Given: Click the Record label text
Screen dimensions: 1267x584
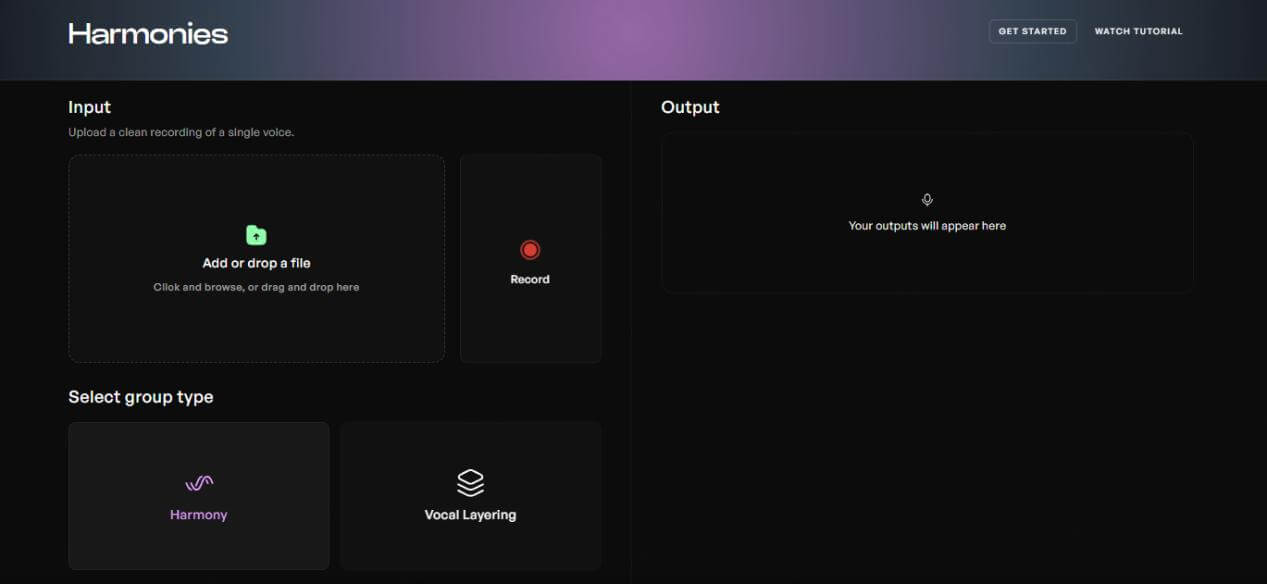Looking at the screenshot, I should pyautogui.click(x=530, y=280).
